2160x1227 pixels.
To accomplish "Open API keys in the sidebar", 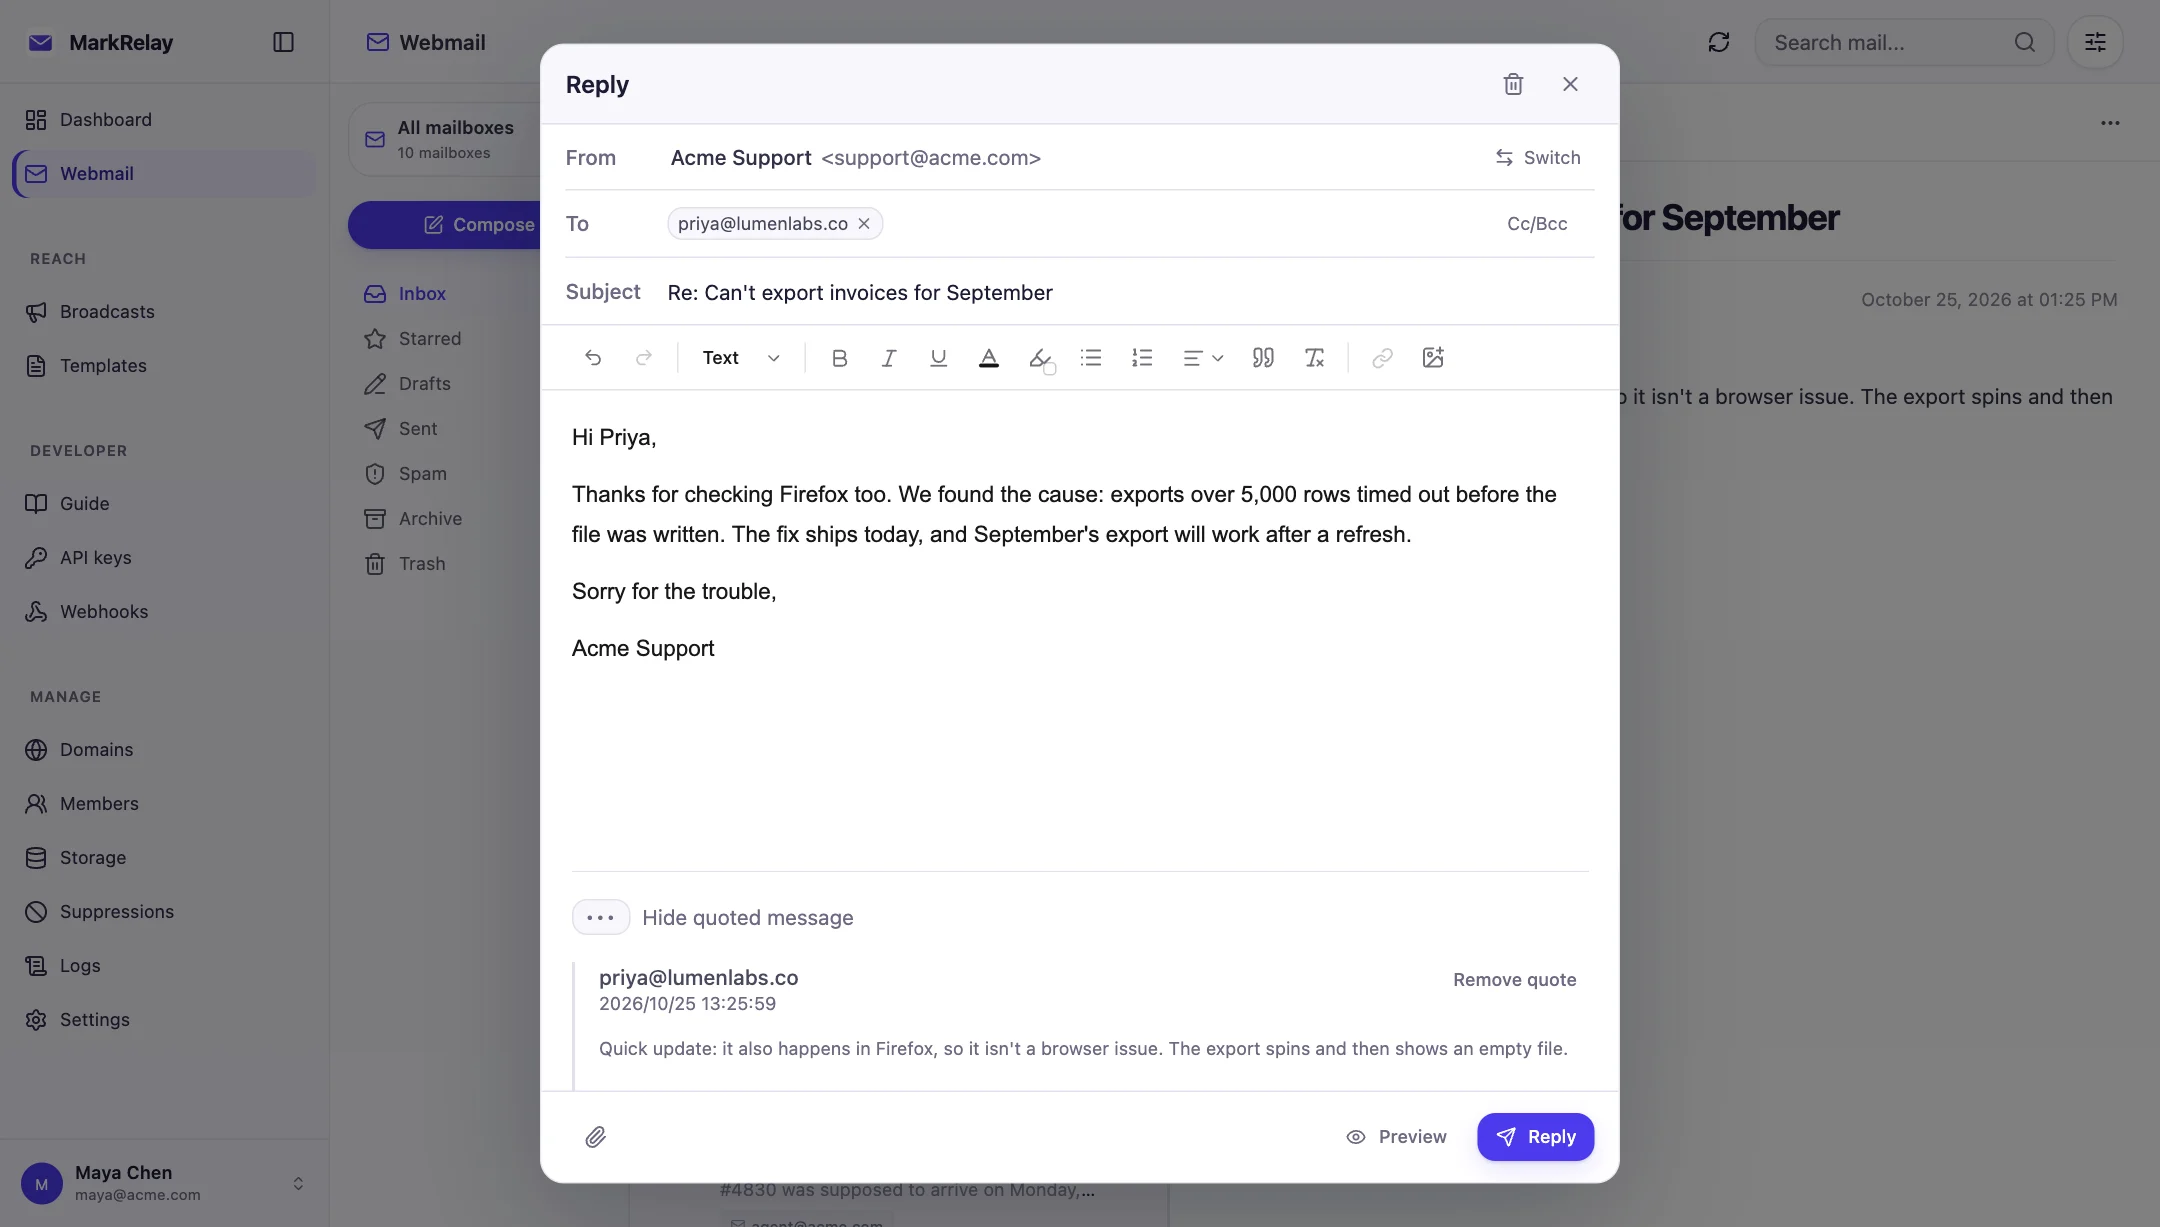I will (x=165, y=558).
